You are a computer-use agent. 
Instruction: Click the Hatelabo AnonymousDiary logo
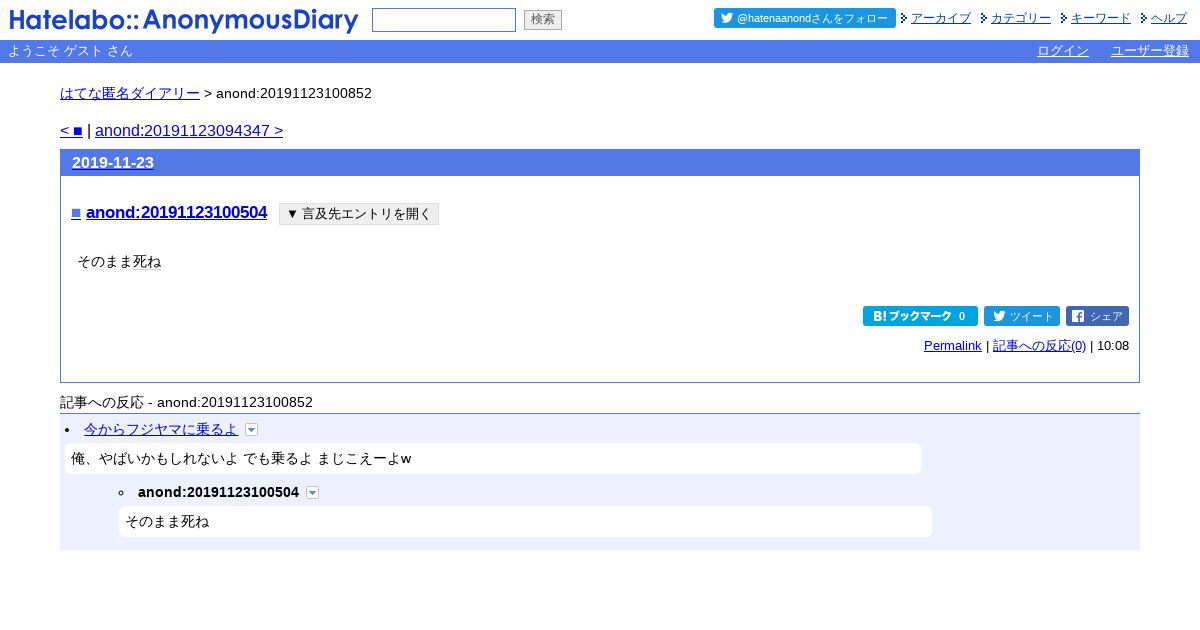coord(184,20)
